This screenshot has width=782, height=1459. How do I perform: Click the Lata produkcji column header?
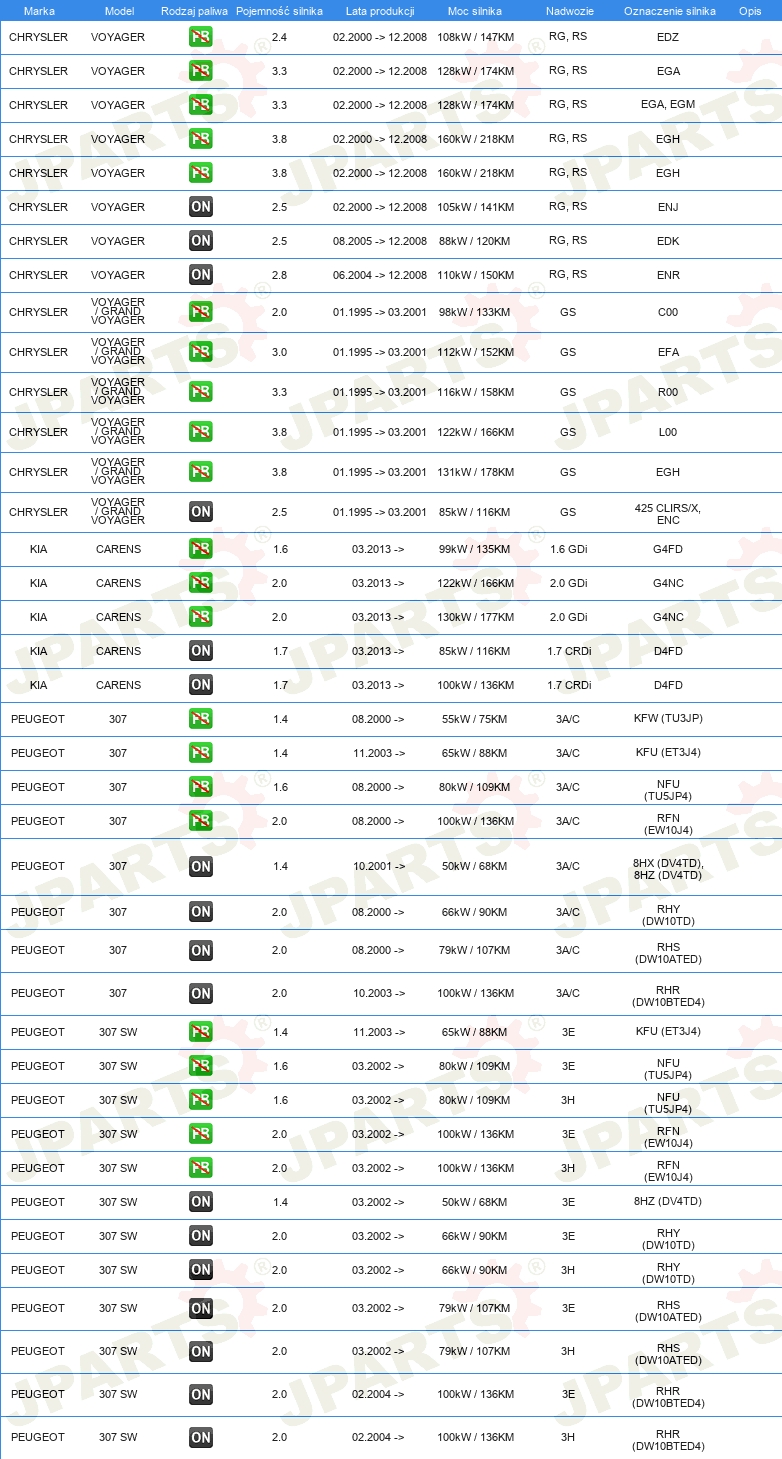(380, 11)
